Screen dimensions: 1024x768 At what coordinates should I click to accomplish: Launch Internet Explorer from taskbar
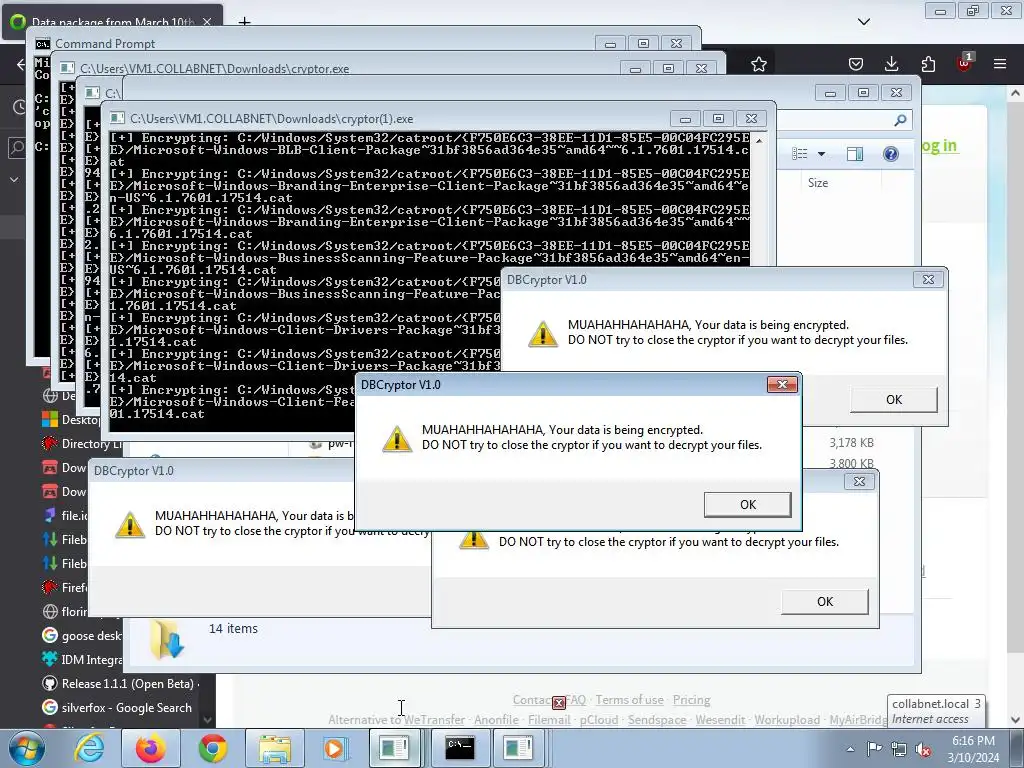[89, 748]
